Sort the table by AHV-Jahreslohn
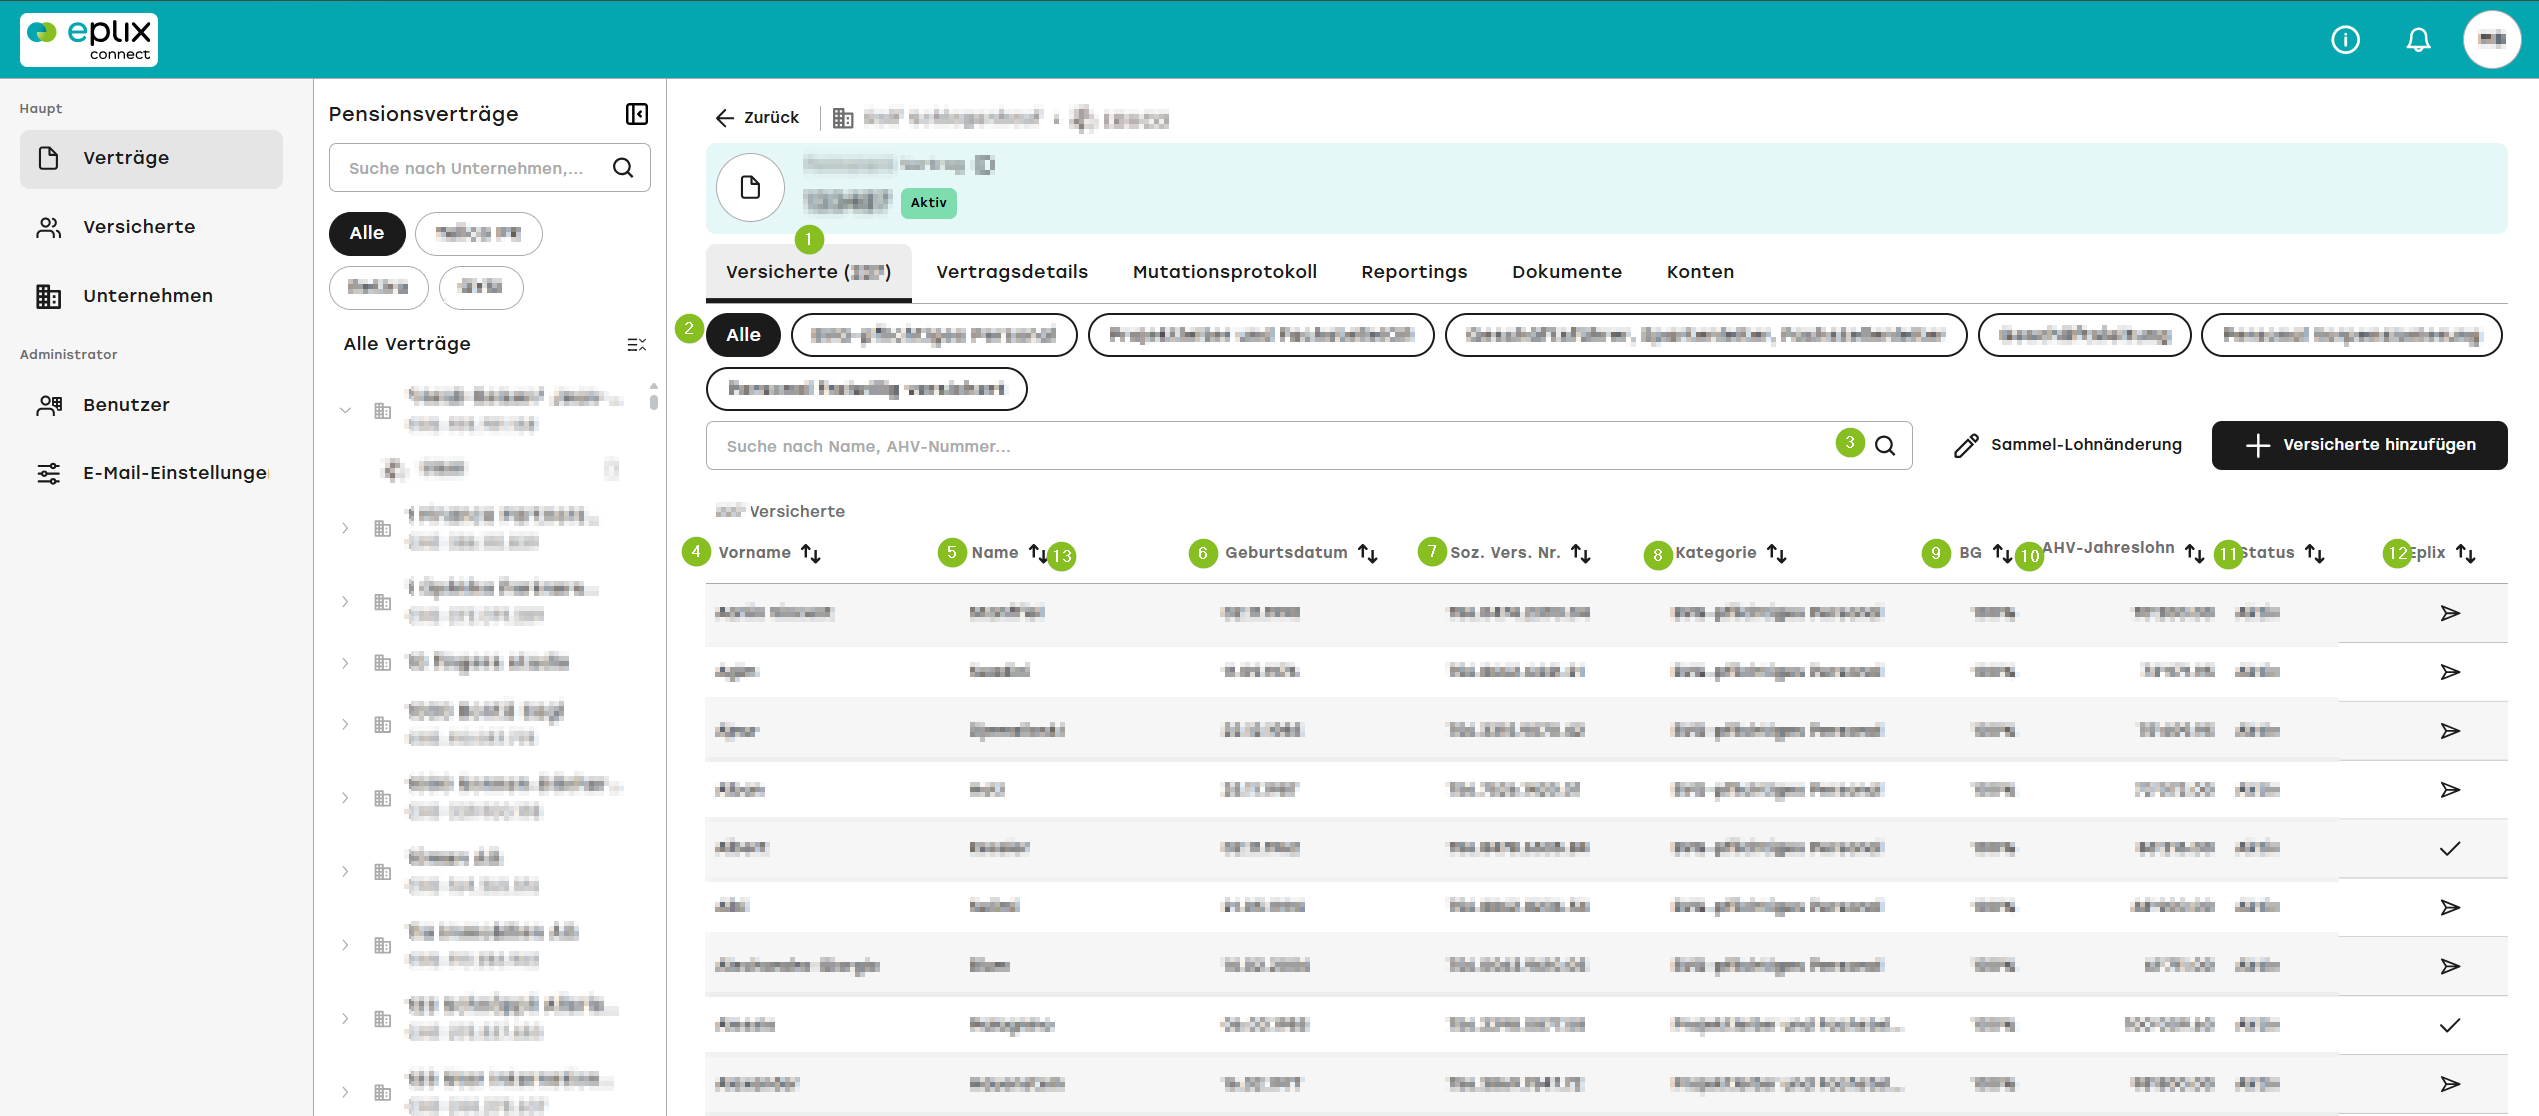The image size is (2539, 1116). [x=2195, y=553]
